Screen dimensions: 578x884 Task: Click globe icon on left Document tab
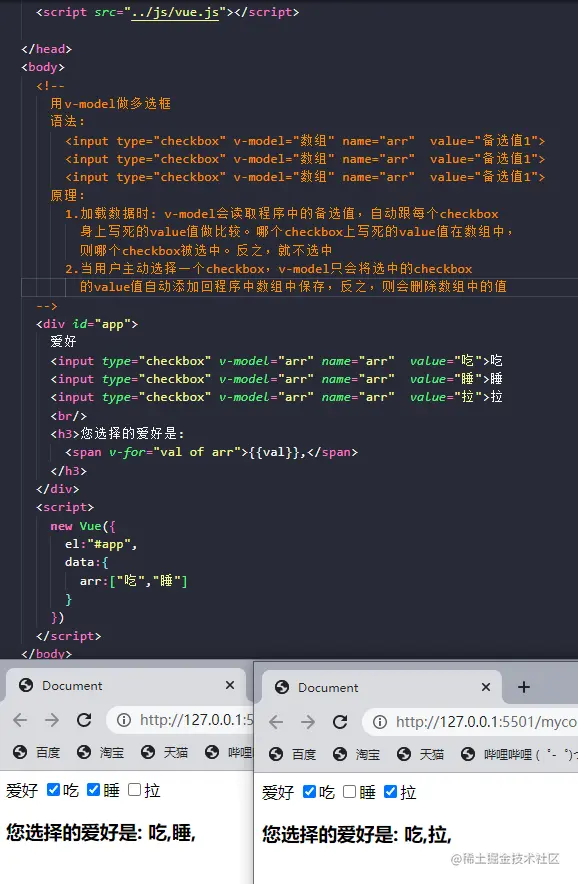(x=26, y=685)
